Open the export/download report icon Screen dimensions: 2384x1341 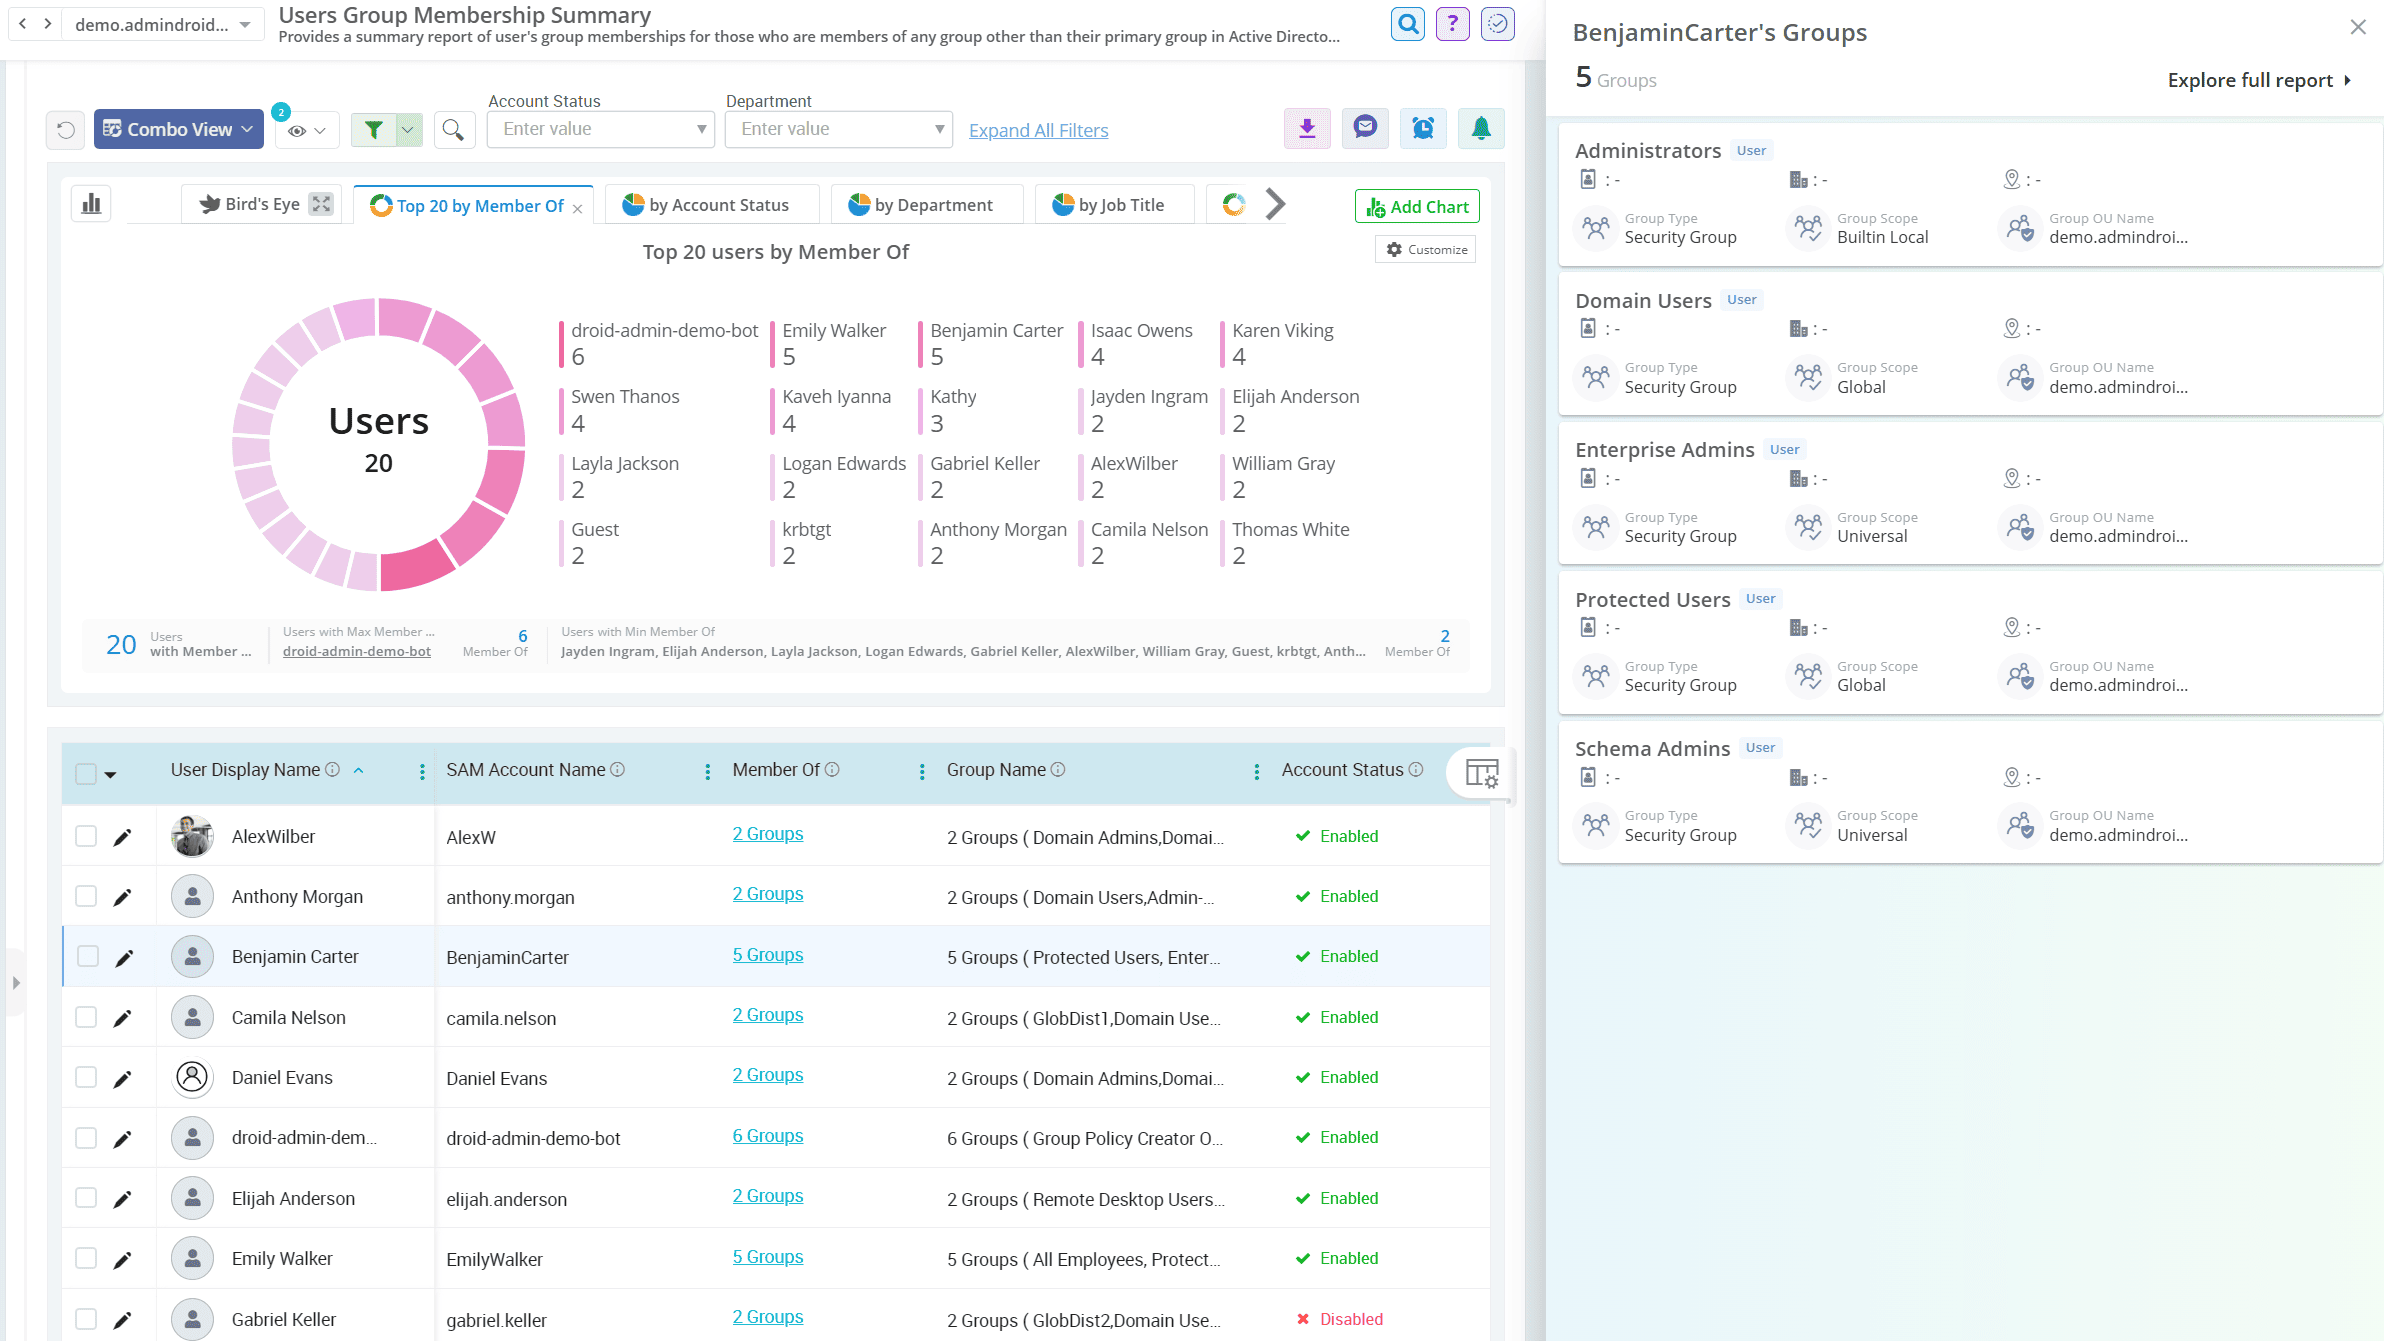coord(1307,128)
